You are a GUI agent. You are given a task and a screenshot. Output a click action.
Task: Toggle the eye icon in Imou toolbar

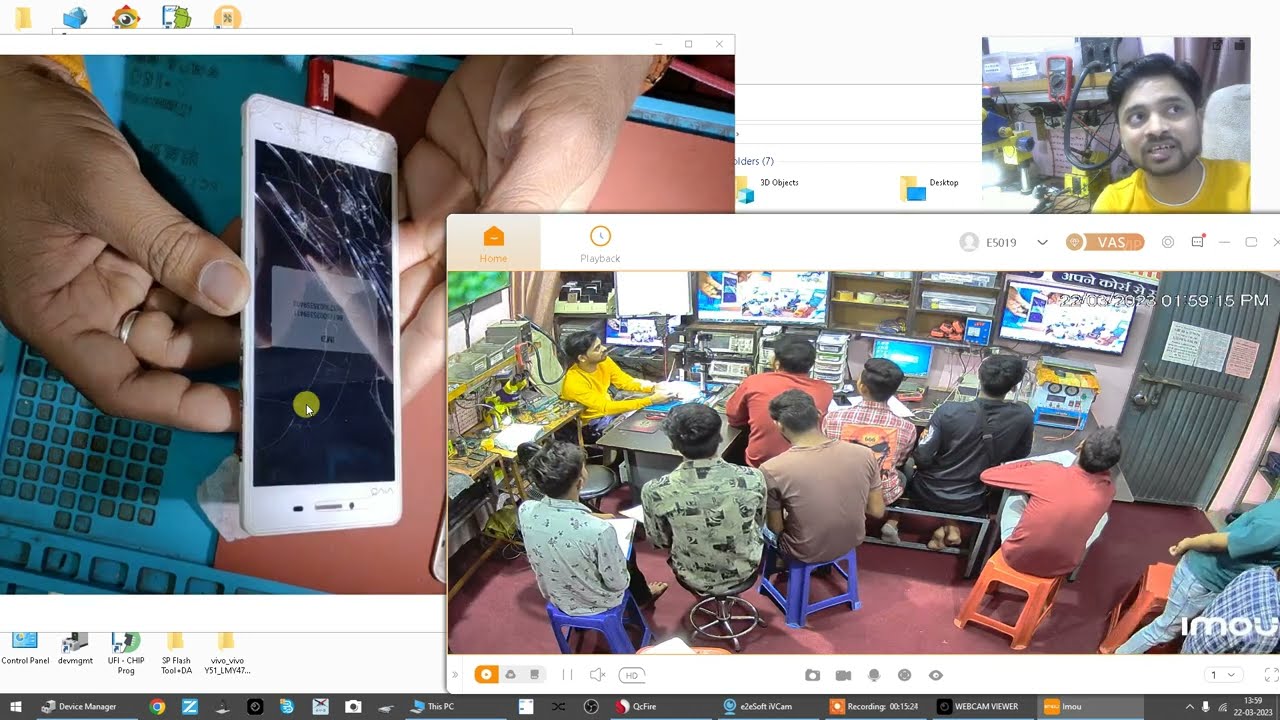tap(936, 675)
